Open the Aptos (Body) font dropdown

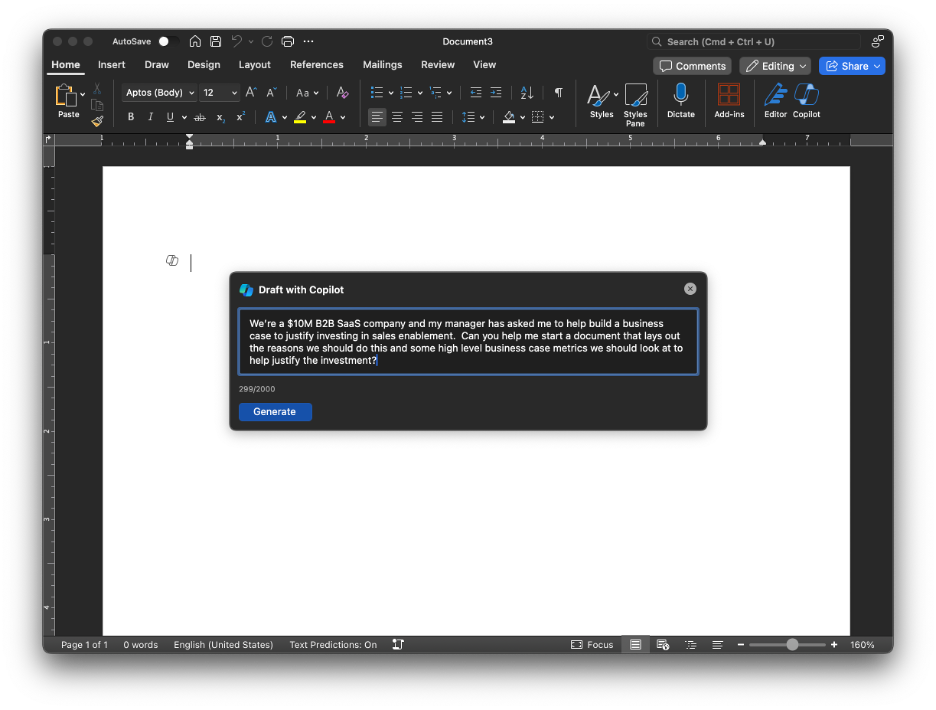(159, 93)
